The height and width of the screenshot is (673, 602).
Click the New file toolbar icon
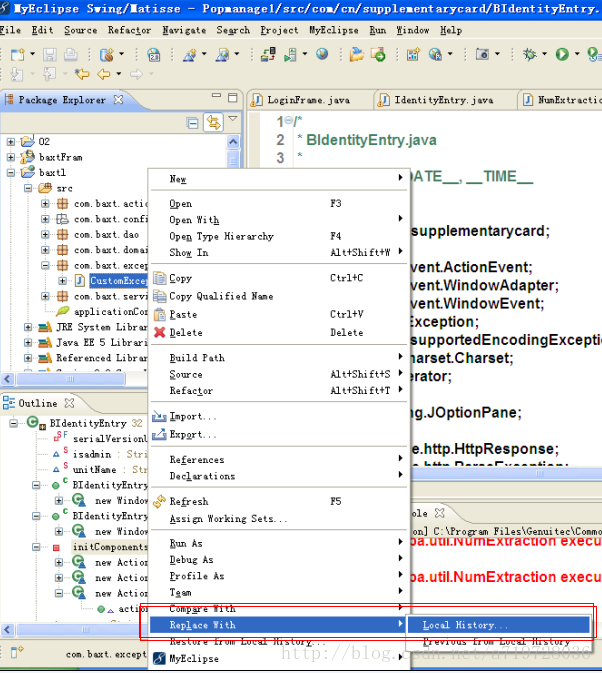pyautogui.click(x=17, y=55)
